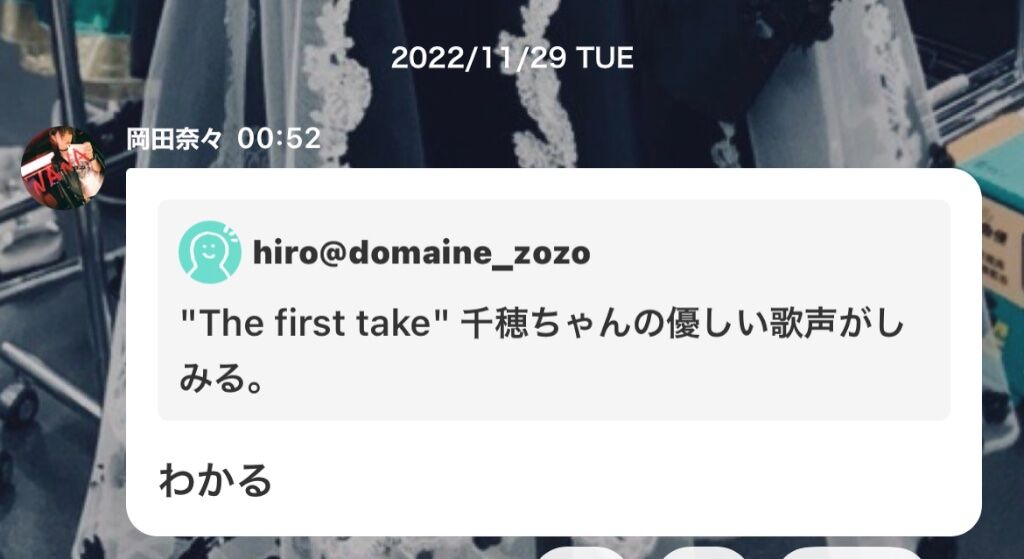Tap the first cut-off button below the bubble
The image size is (1024, 559).
click(580, 553)
